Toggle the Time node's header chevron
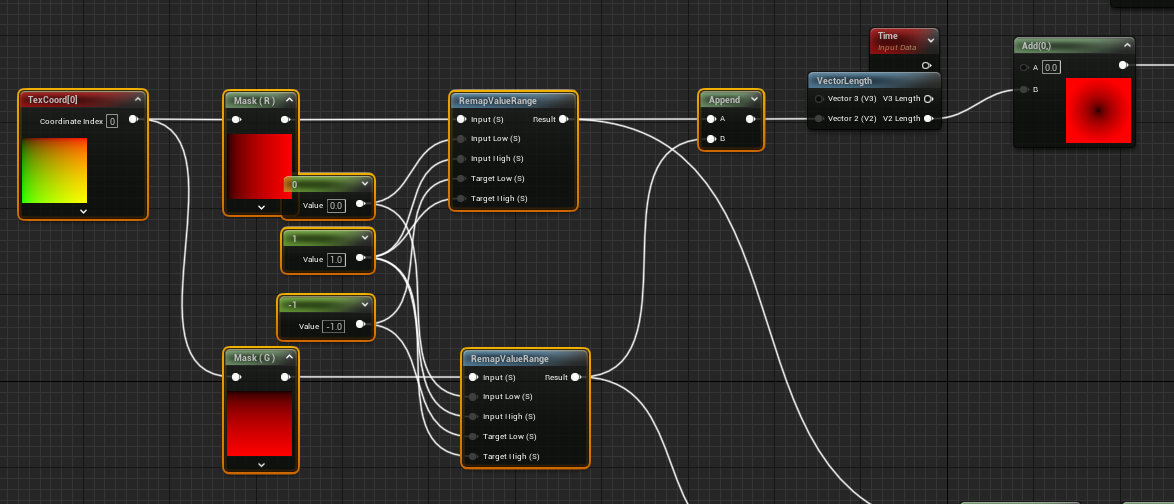 930,40
